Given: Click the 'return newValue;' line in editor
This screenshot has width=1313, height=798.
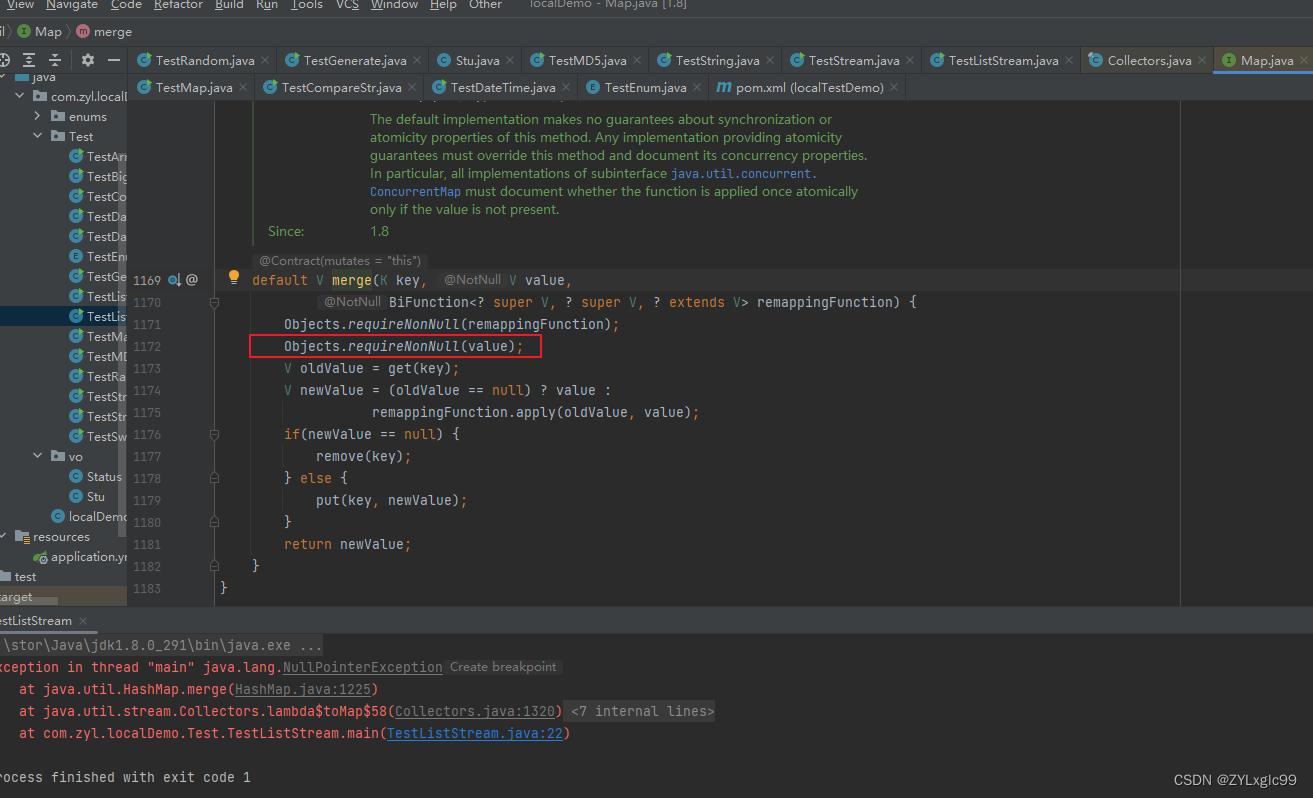Looking at the screenshot, I should click(348, 544).
